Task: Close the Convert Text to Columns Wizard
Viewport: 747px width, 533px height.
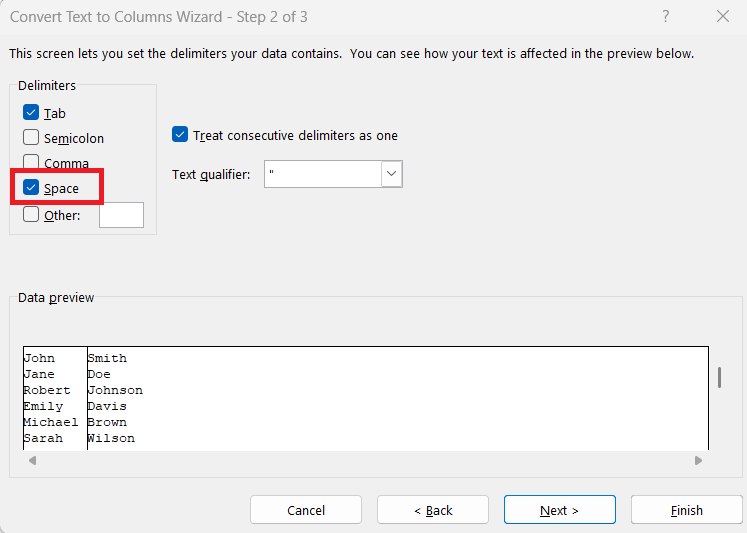Action: click(723, 17)
